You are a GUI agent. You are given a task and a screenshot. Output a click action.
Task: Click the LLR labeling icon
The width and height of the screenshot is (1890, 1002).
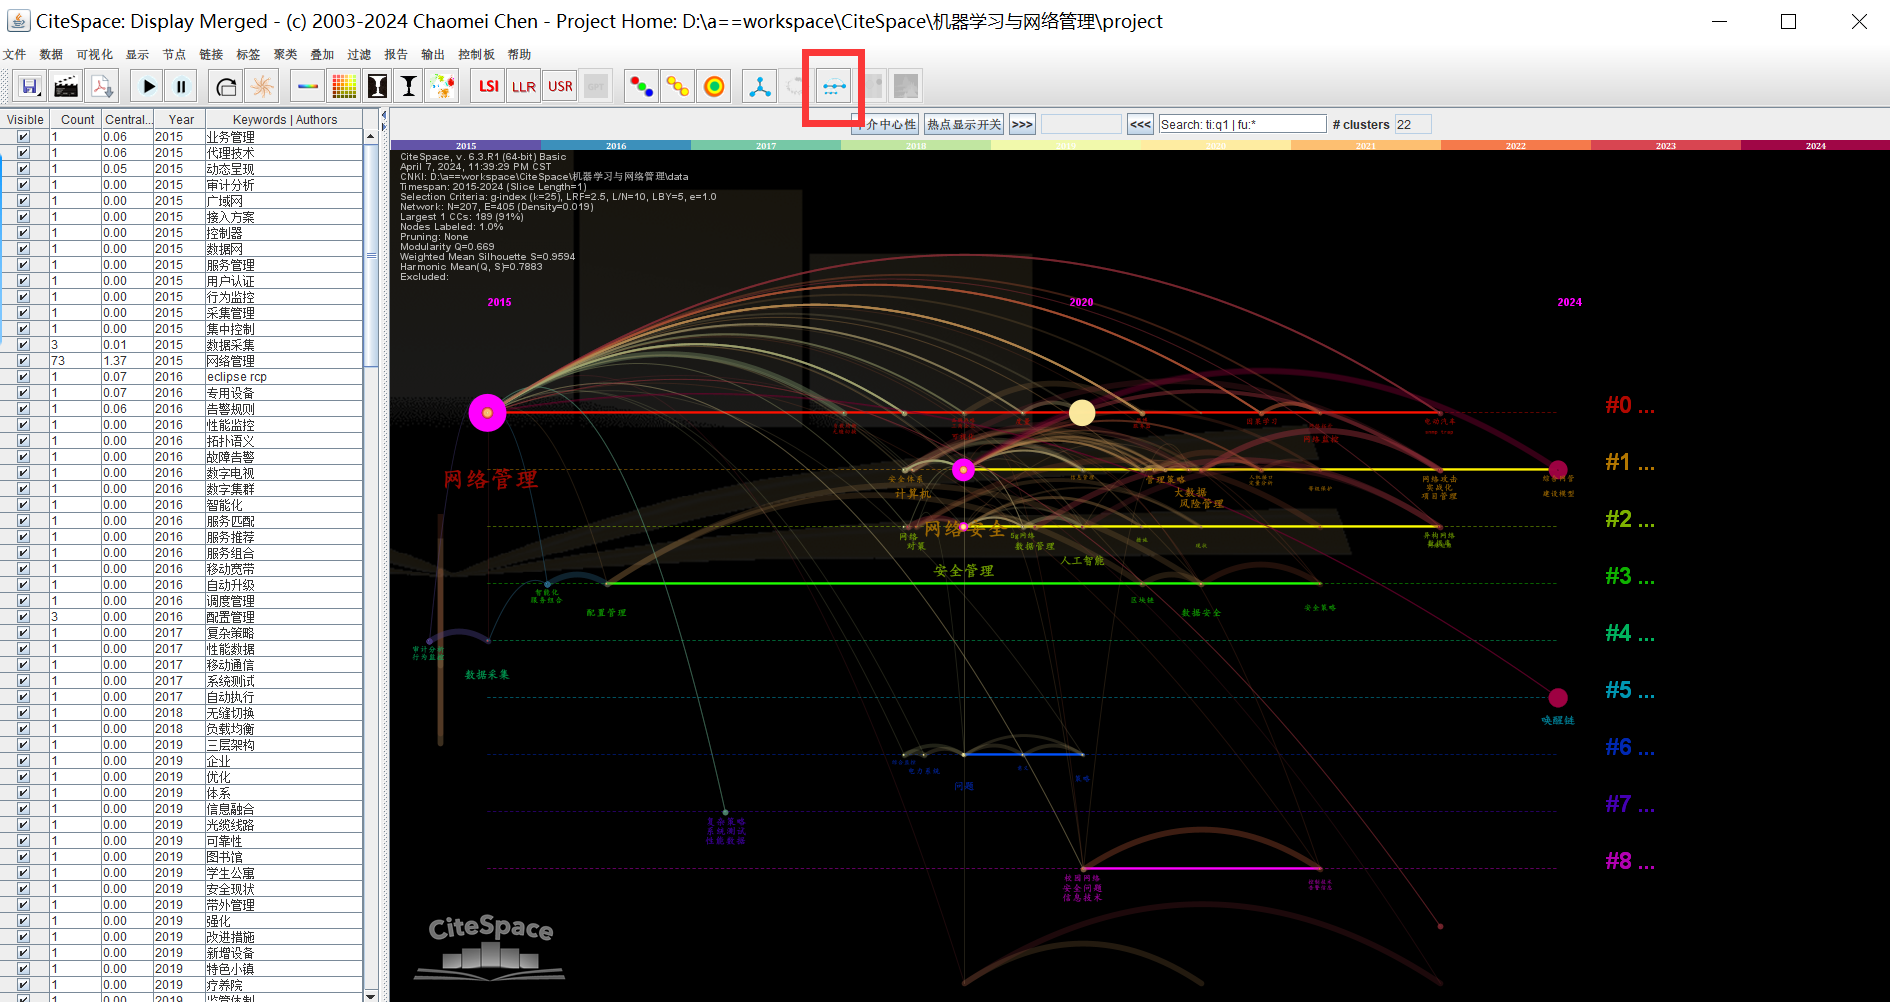pos(524,86)
